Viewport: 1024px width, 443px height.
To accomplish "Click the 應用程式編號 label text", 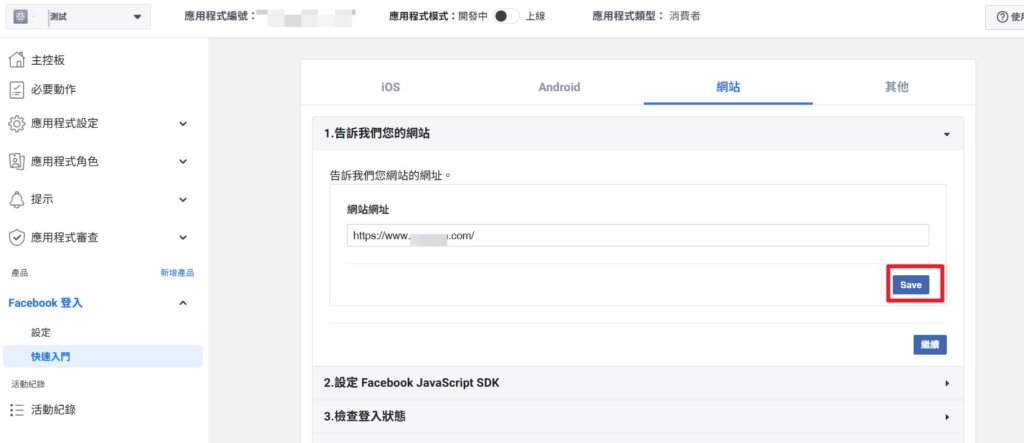I will coord(221,17).
